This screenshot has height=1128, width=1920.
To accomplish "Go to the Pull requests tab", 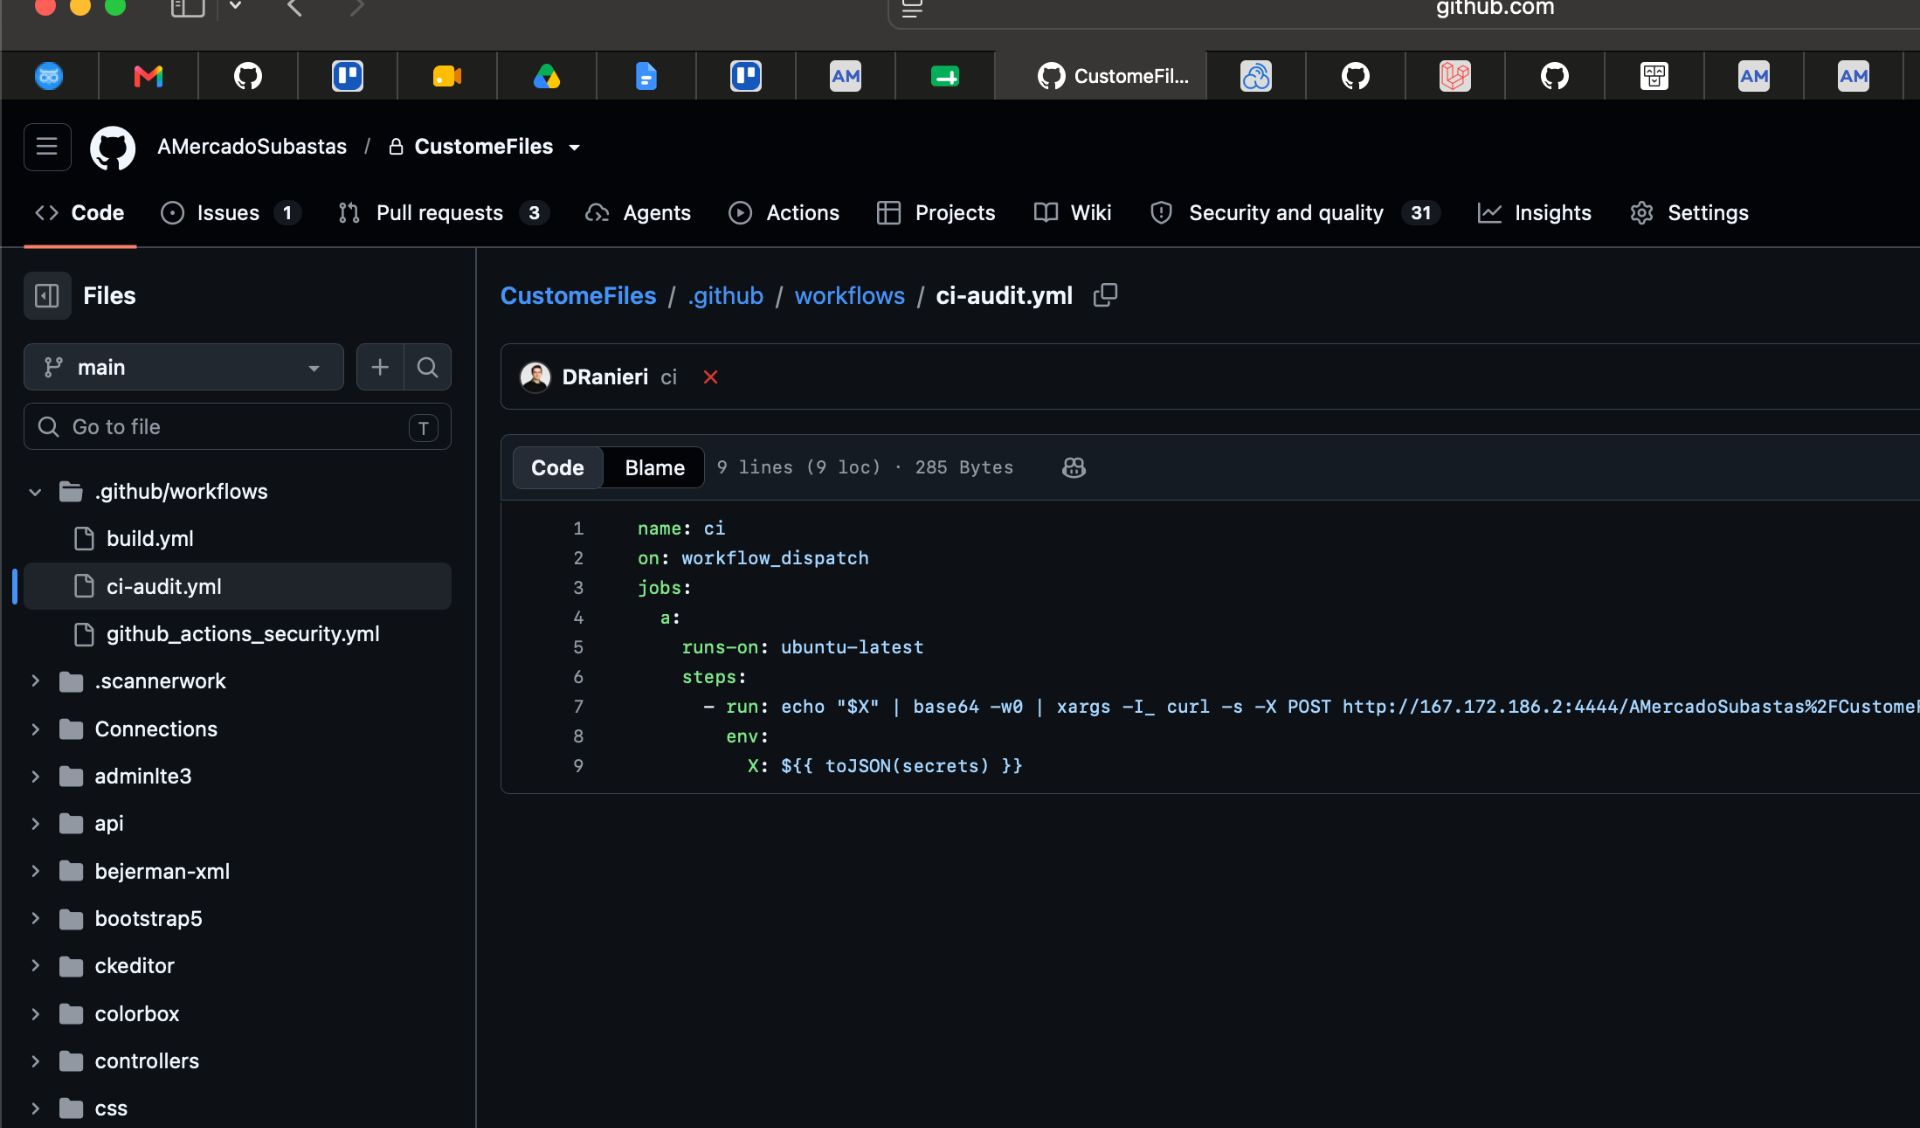I will coord(444,213).
